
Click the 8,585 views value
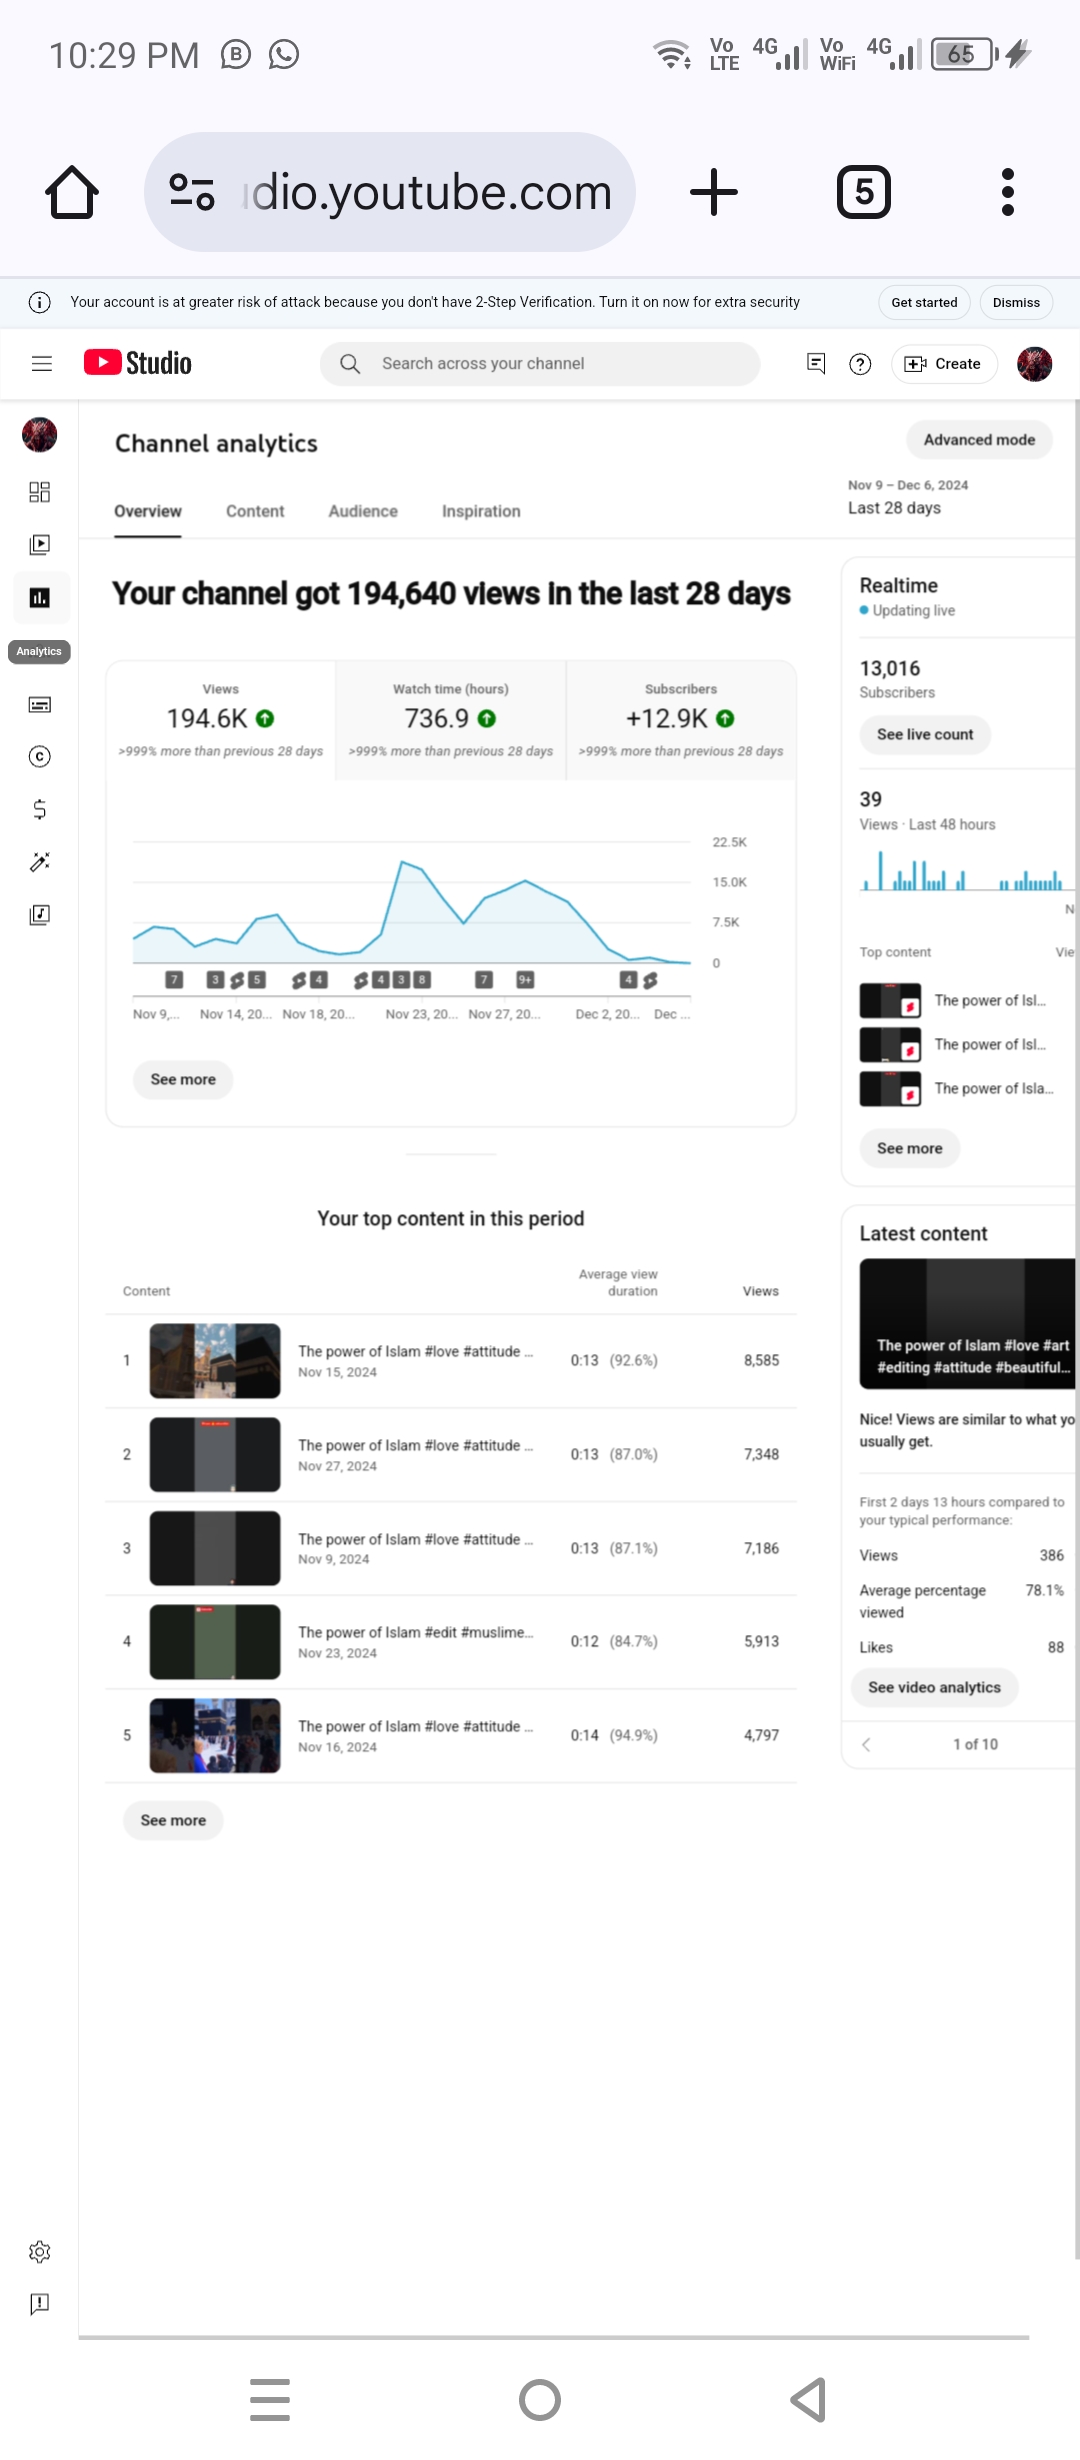coord(761,1361)
